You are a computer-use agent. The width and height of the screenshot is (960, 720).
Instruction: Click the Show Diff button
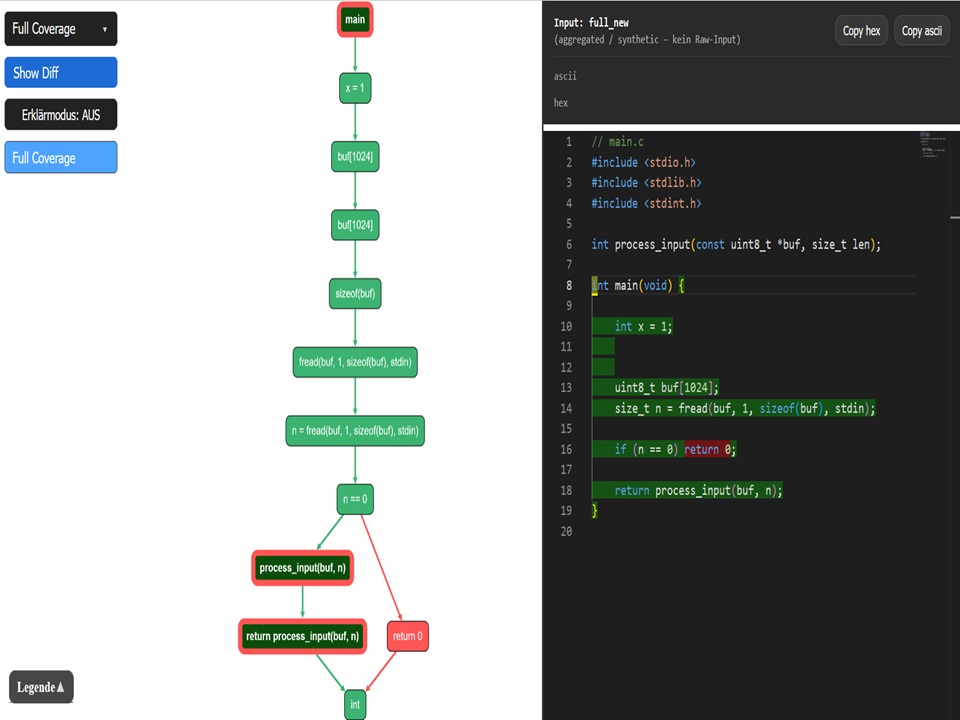[61, 73]
